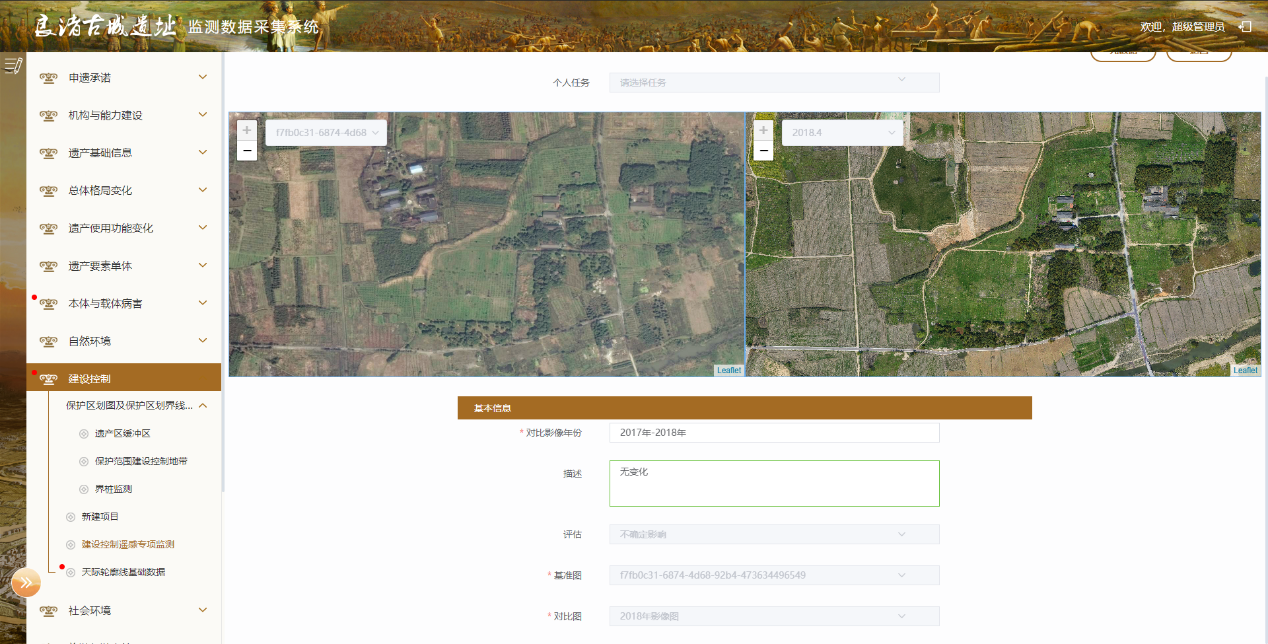Click the Leaflet link on left map

(x=729, y=370)
